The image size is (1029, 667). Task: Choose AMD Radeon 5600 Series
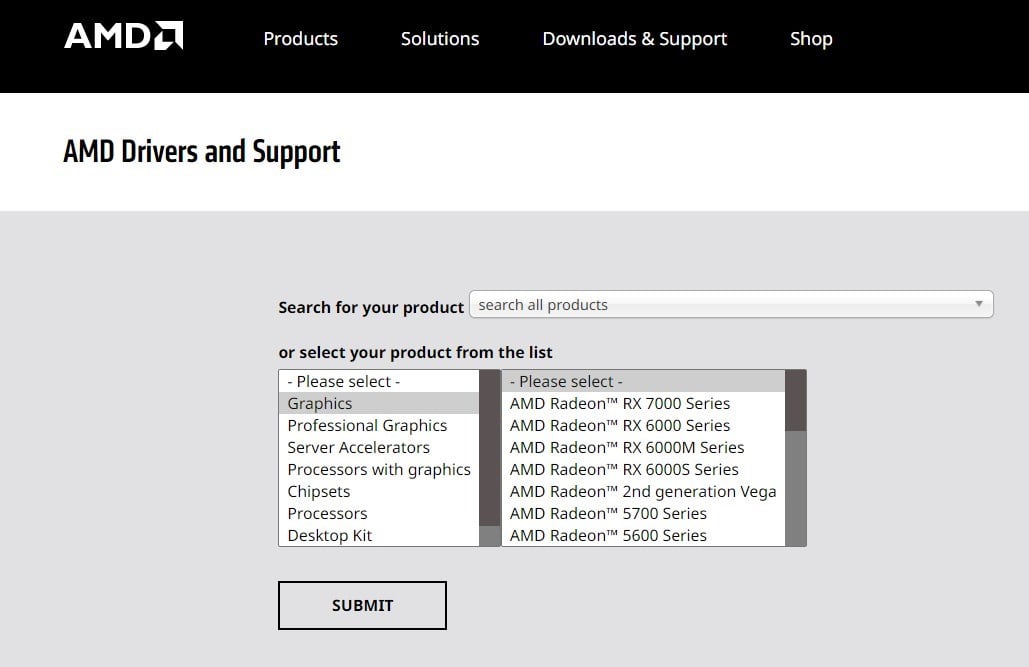[x=643, y=535]
